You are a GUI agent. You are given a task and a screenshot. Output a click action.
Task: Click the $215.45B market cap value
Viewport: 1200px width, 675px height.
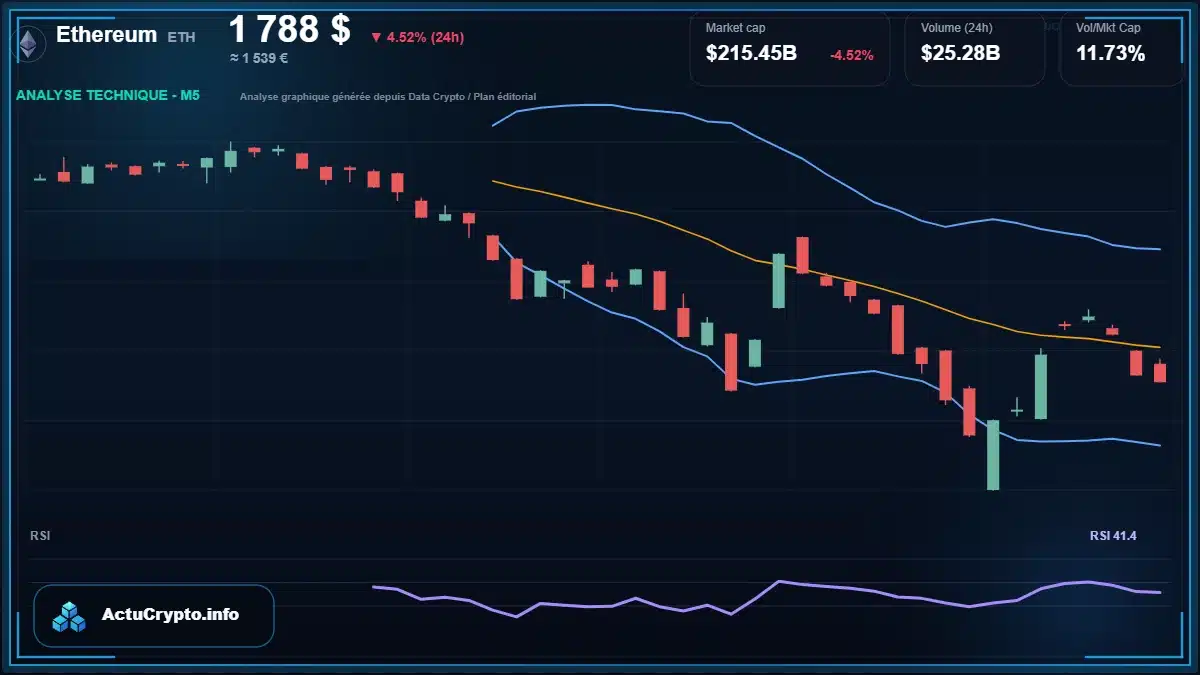coord(751,54)
